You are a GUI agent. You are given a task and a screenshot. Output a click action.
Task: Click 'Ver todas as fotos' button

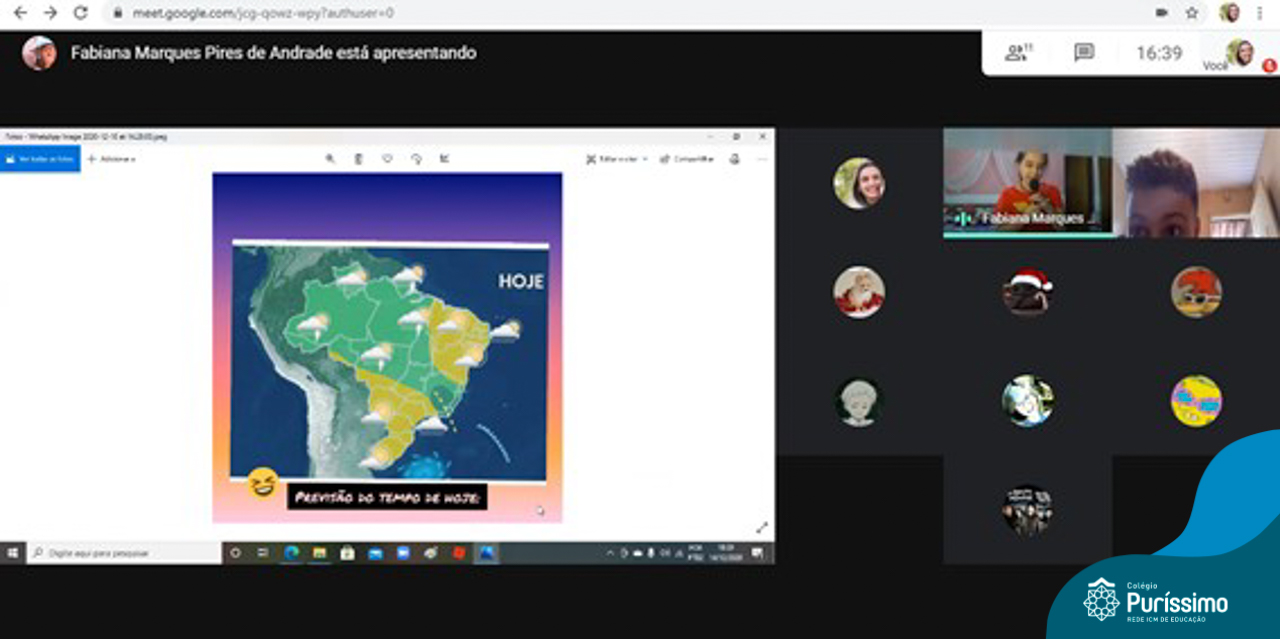click(x=40, y=159)
